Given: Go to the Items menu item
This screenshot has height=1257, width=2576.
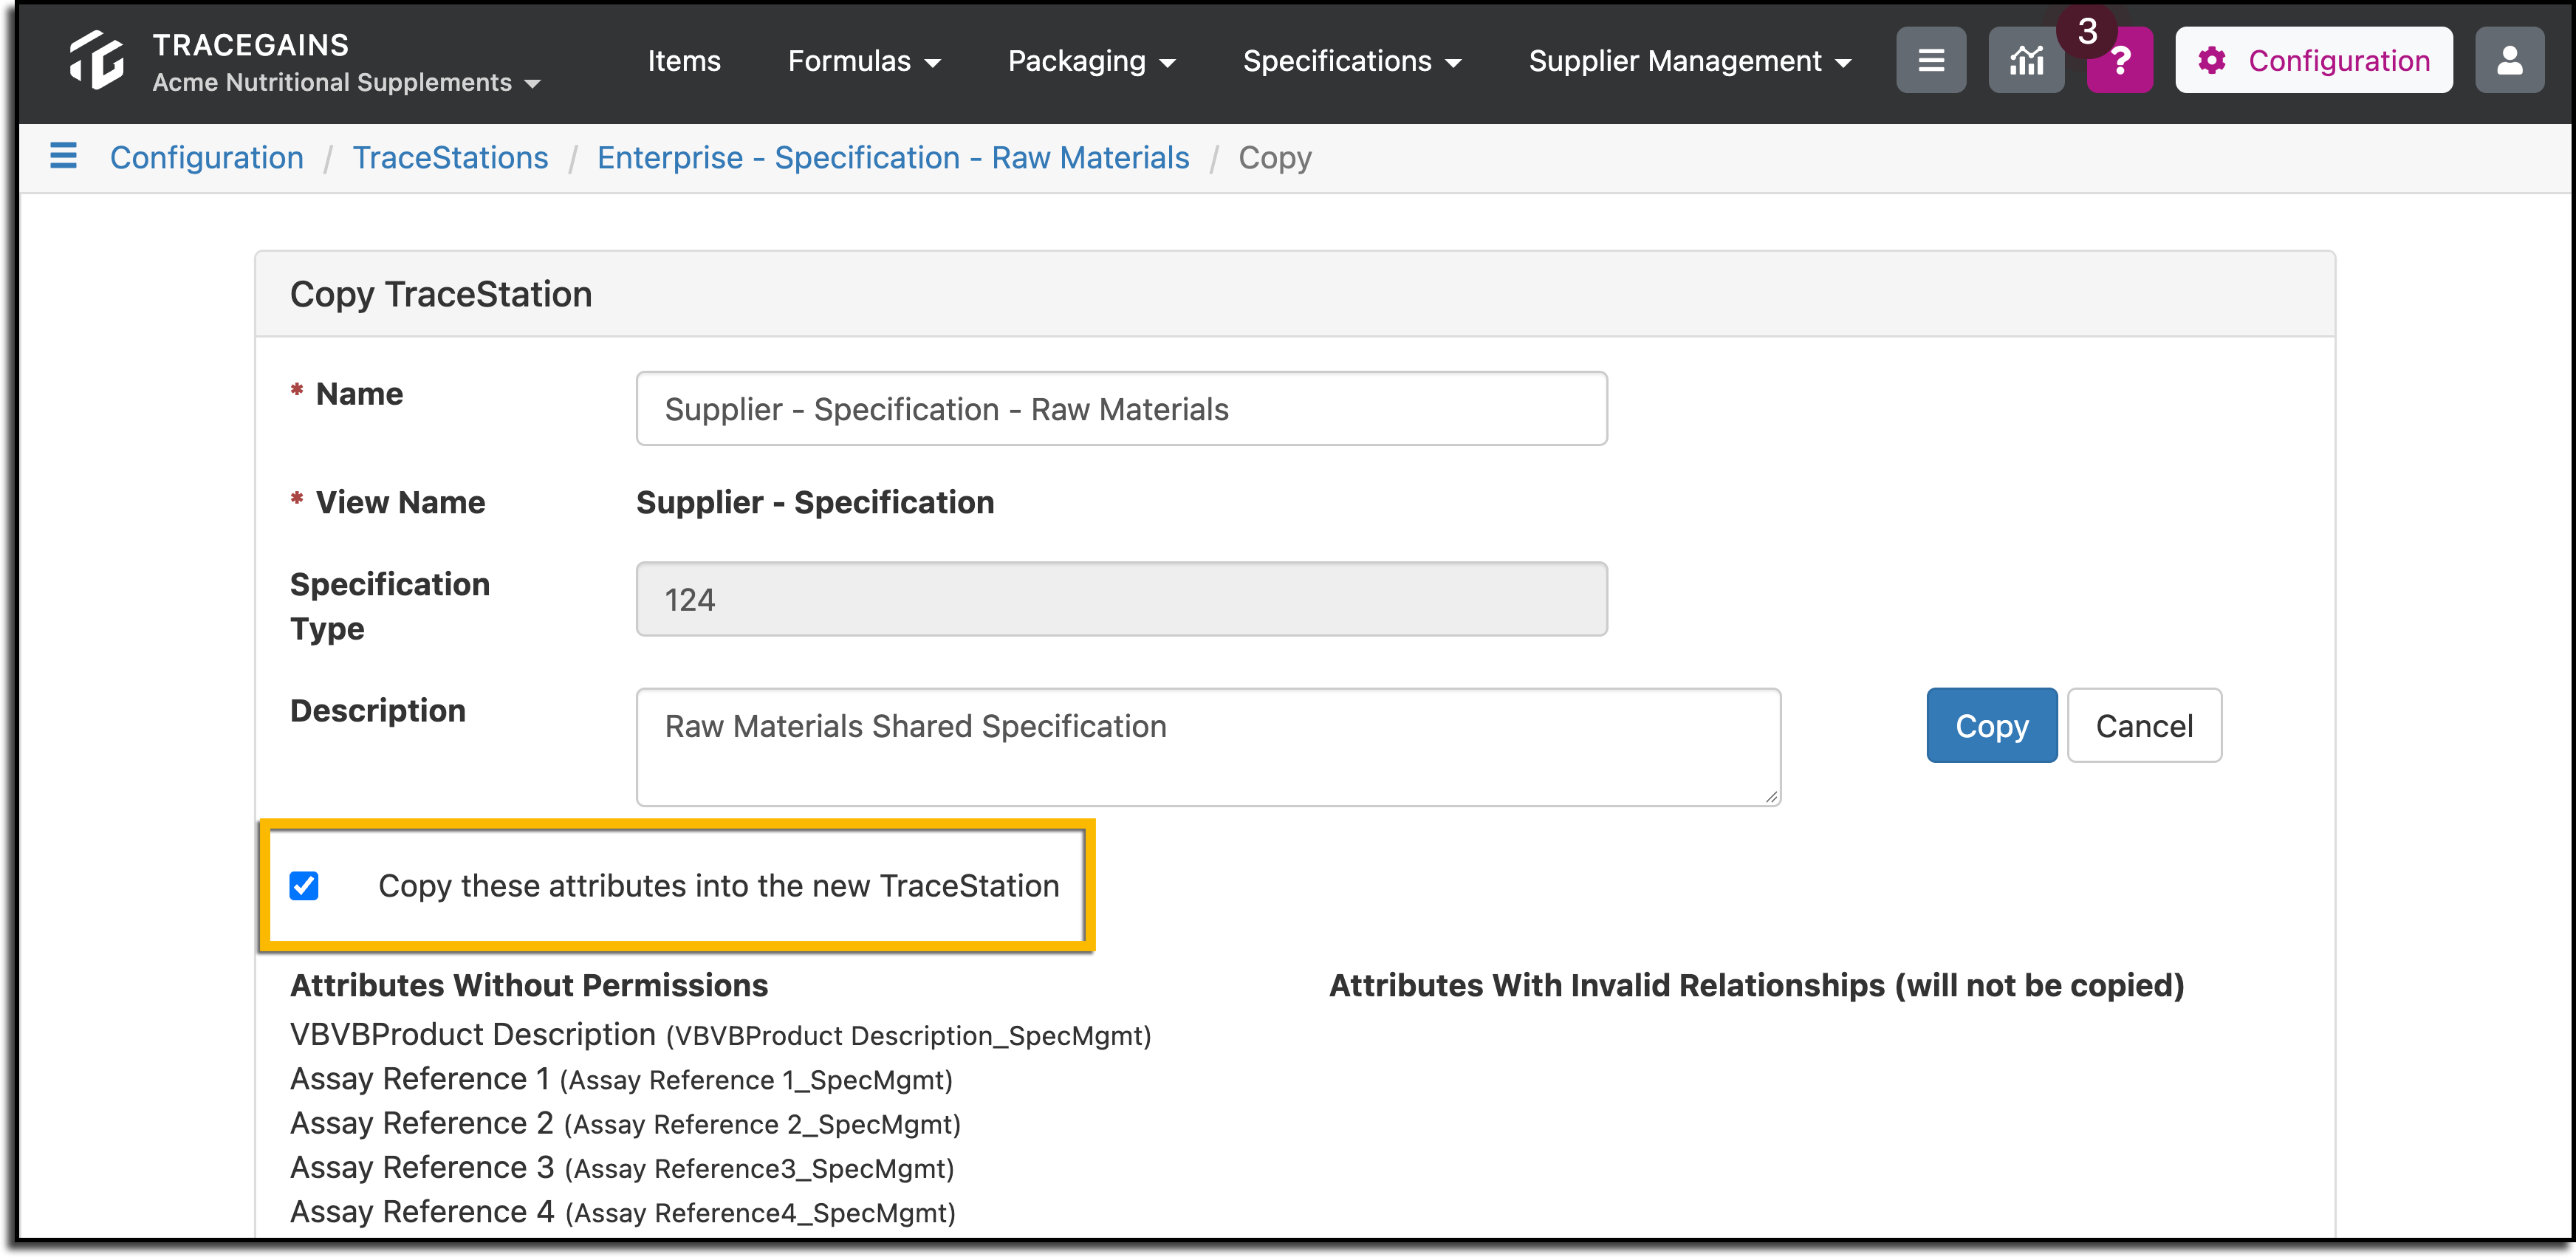Looking at the screenshot, I should pos(684,61).
